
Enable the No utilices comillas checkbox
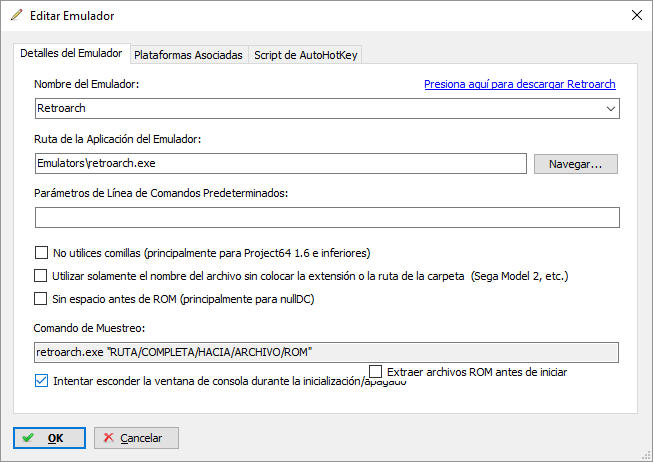[41, 253]
